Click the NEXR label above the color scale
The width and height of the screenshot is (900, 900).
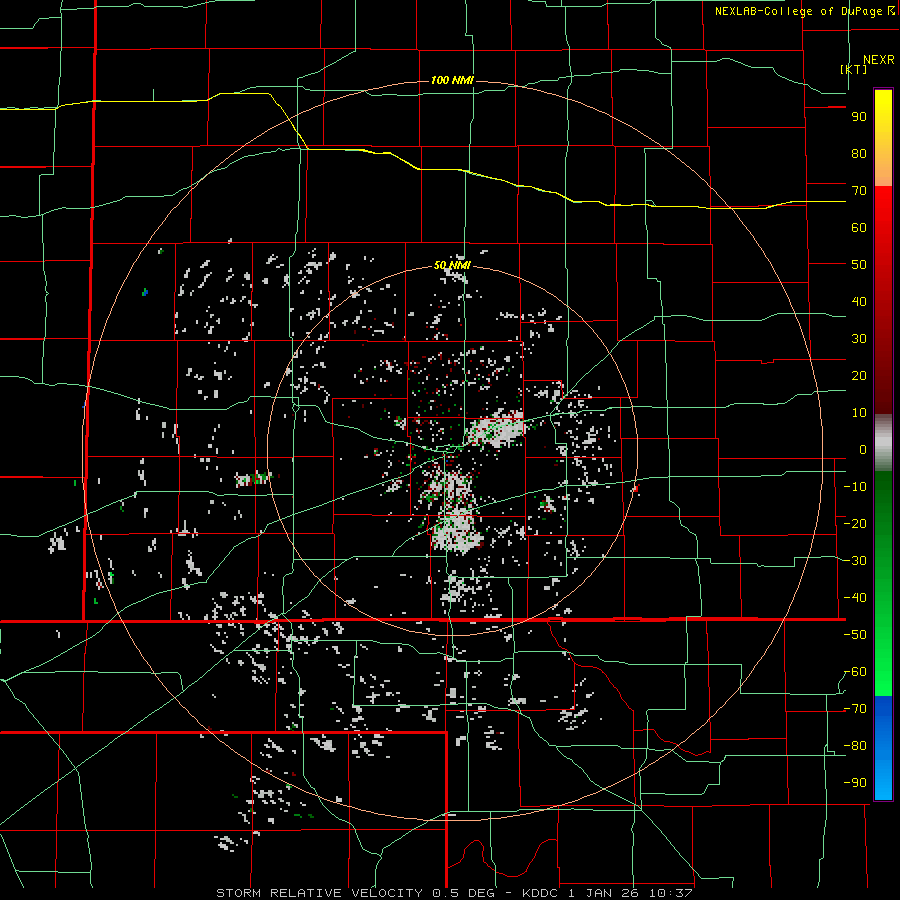[x=879, y=60]
